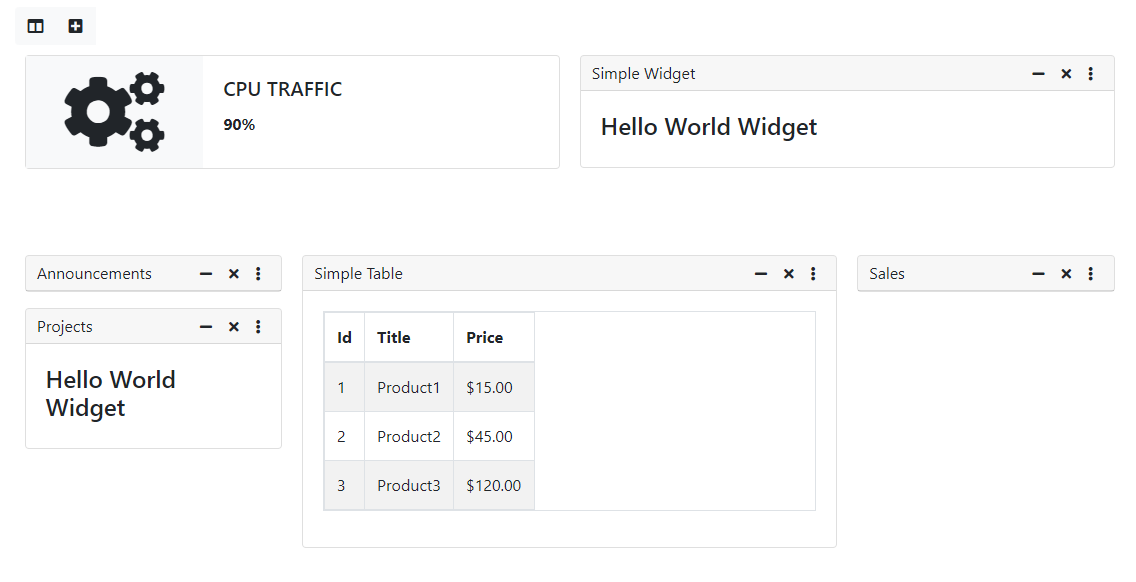Minimize the Announcements widget

(x=206, y=273)
